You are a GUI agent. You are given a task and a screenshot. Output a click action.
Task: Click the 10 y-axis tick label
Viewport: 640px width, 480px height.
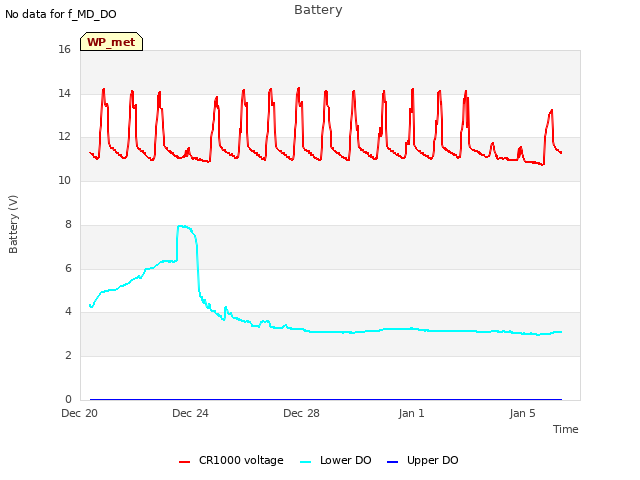click(64, 180)
